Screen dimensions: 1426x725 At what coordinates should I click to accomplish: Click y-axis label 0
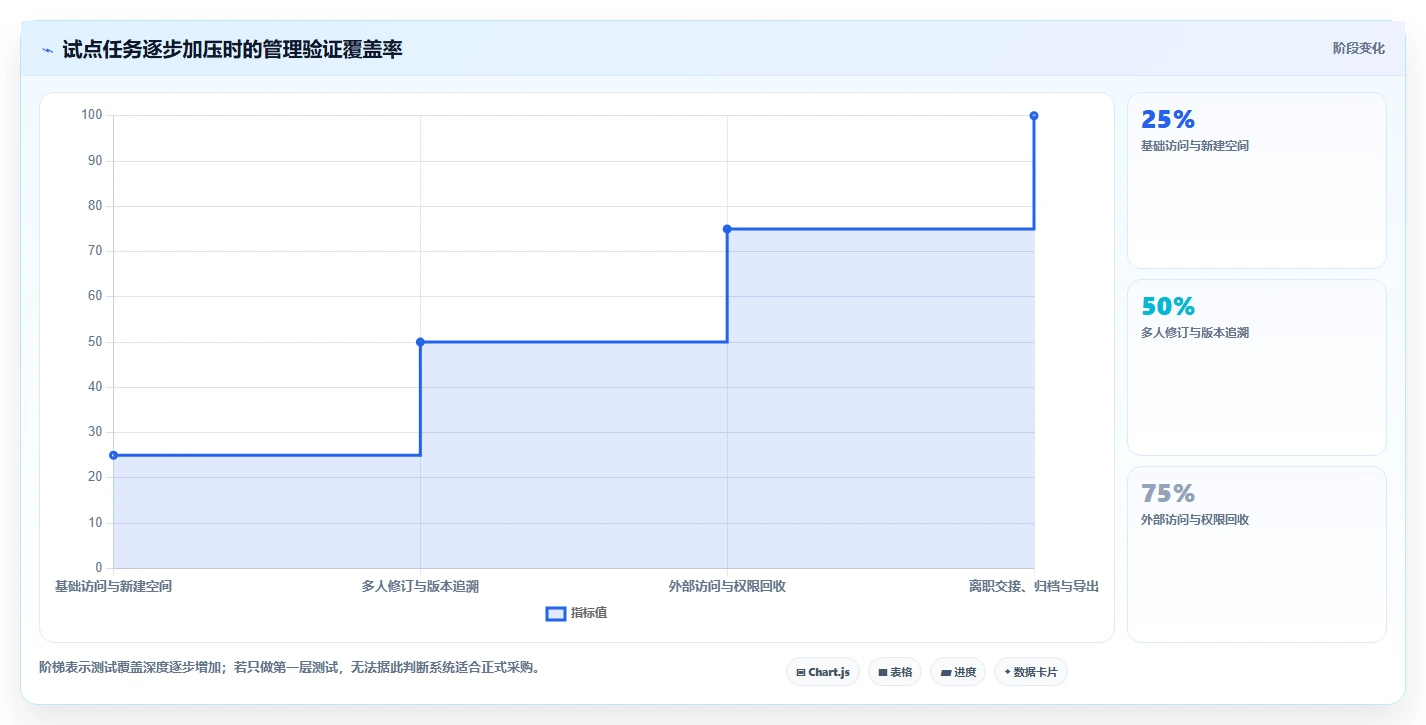pos(98,568)
